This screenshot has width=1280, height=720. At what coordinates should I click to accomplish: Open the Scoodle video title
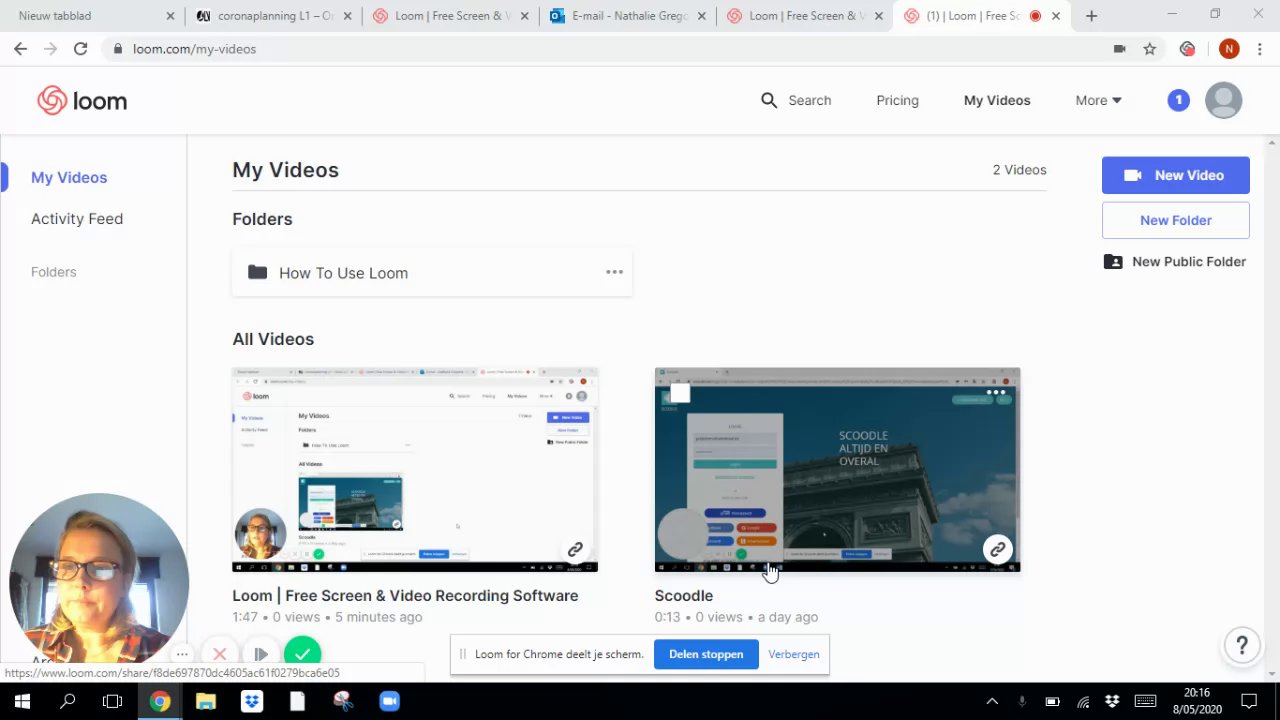[x=684, y=595]
